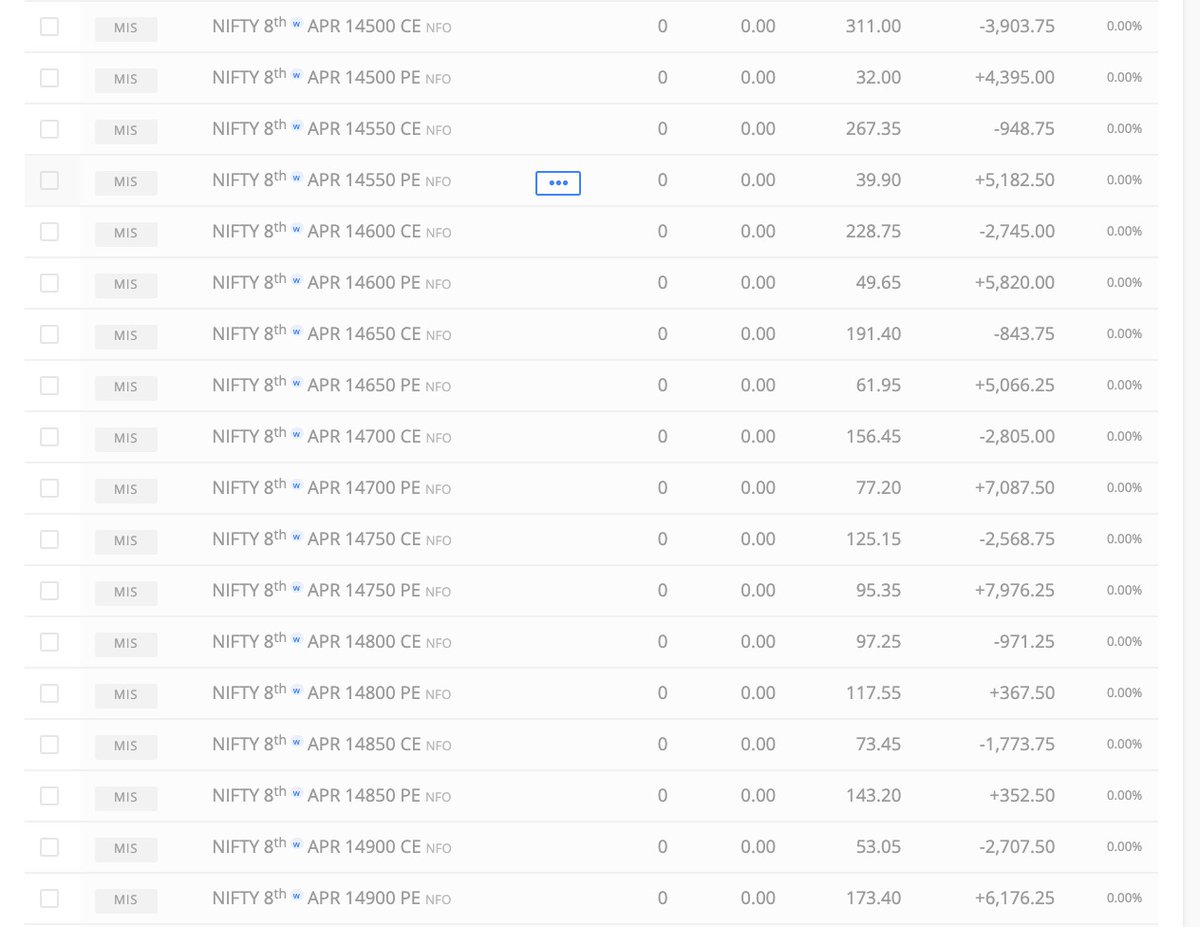
Task: Click the P&L value -1,773.75
Action: coord(1017,745)
